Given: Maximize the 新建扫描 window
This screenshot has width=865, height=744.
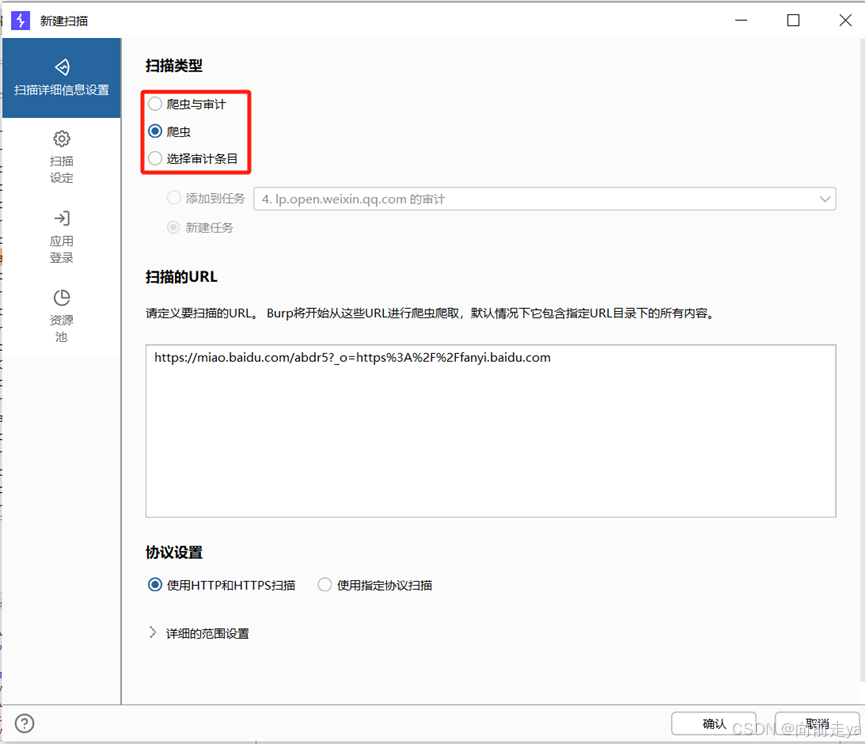Looking at the screenshot, I should tap(793, 20).
